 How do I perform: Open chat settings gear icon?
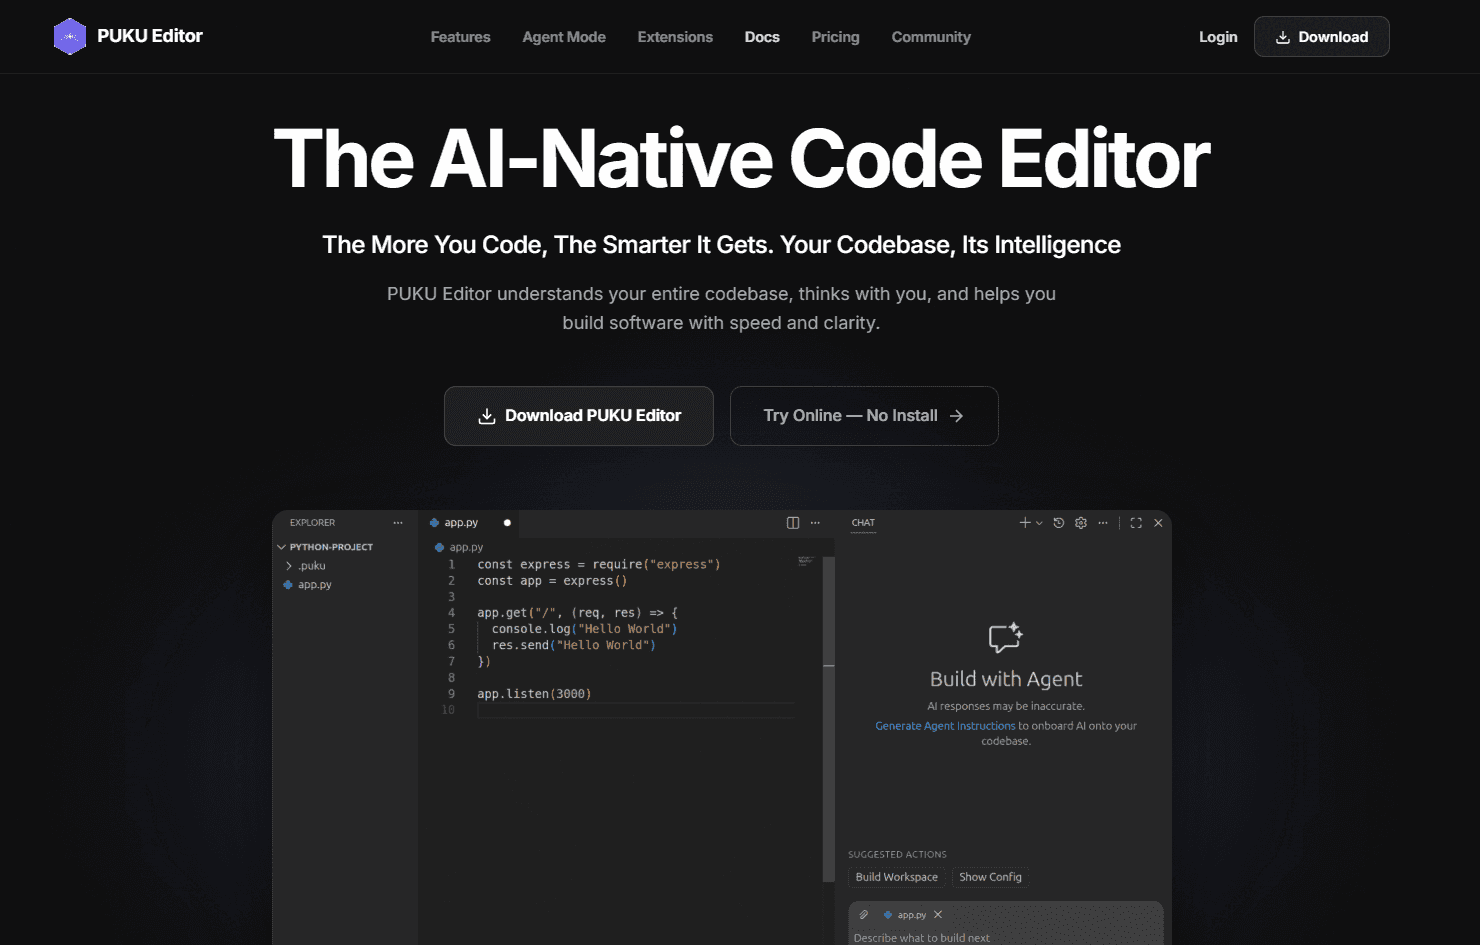(x=1081, y=523)
